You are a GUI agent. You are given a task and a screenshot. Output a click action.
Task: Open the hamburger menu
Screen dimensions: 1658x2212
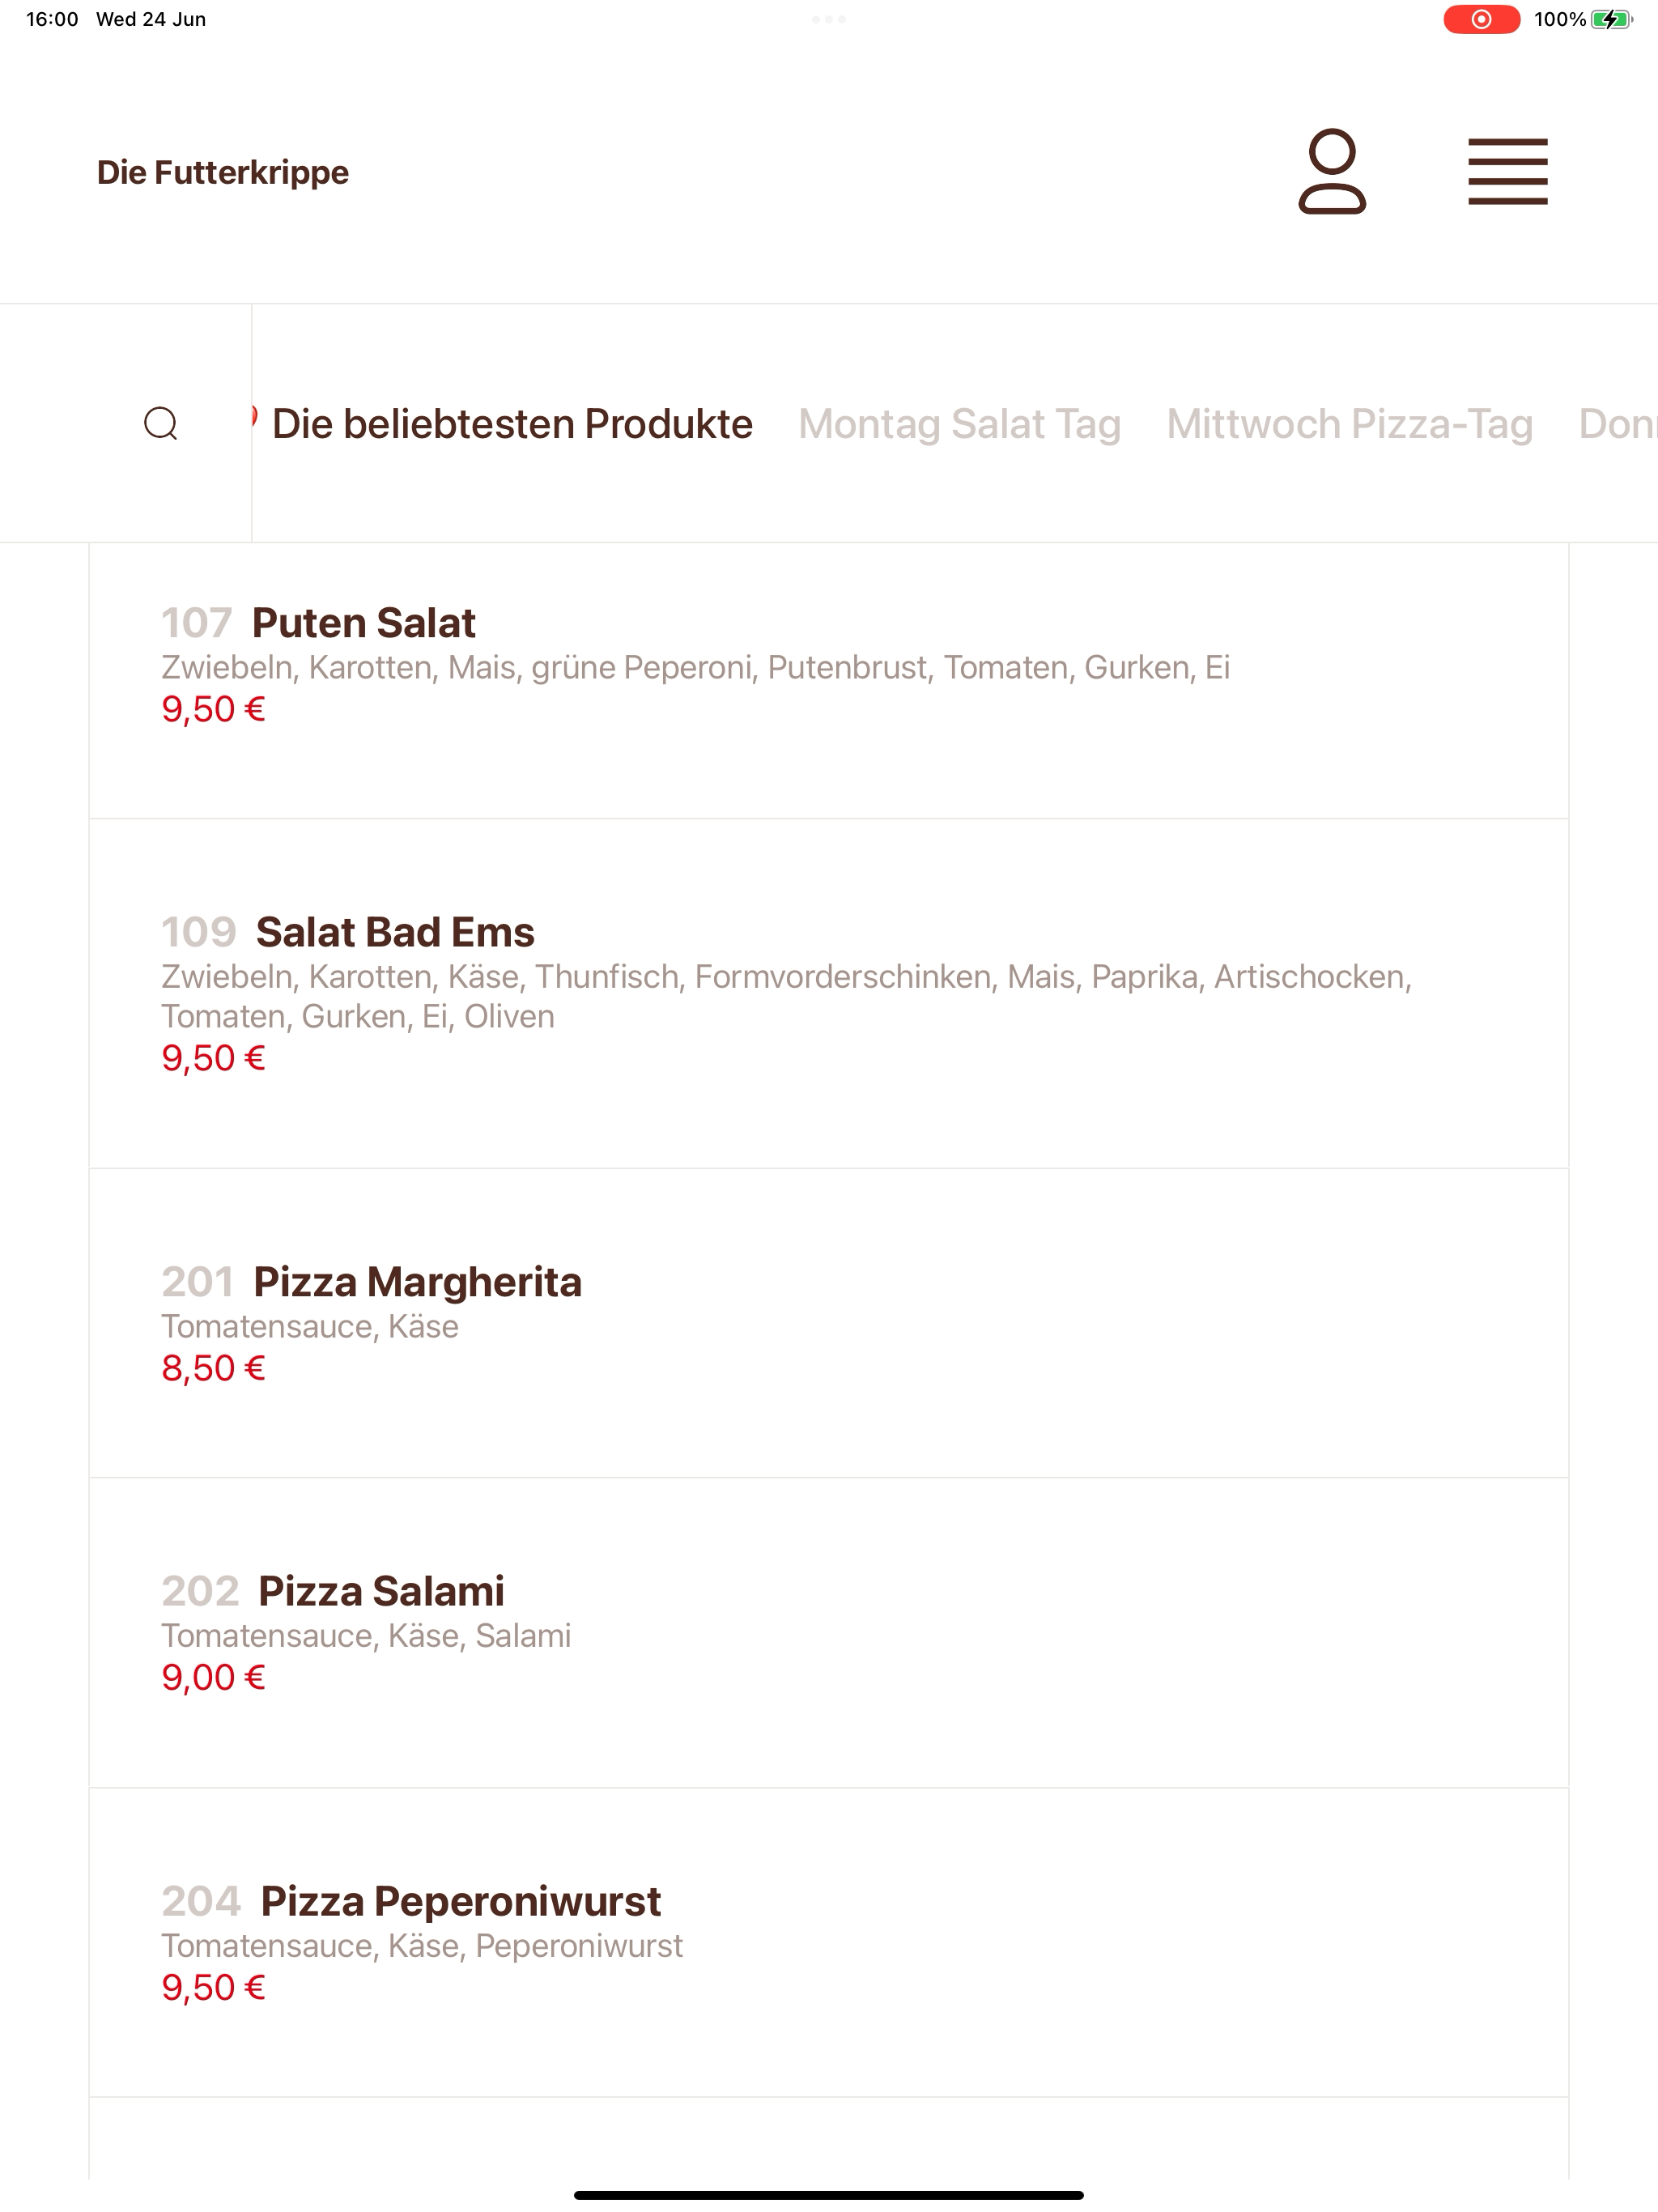click(1507, 171)
